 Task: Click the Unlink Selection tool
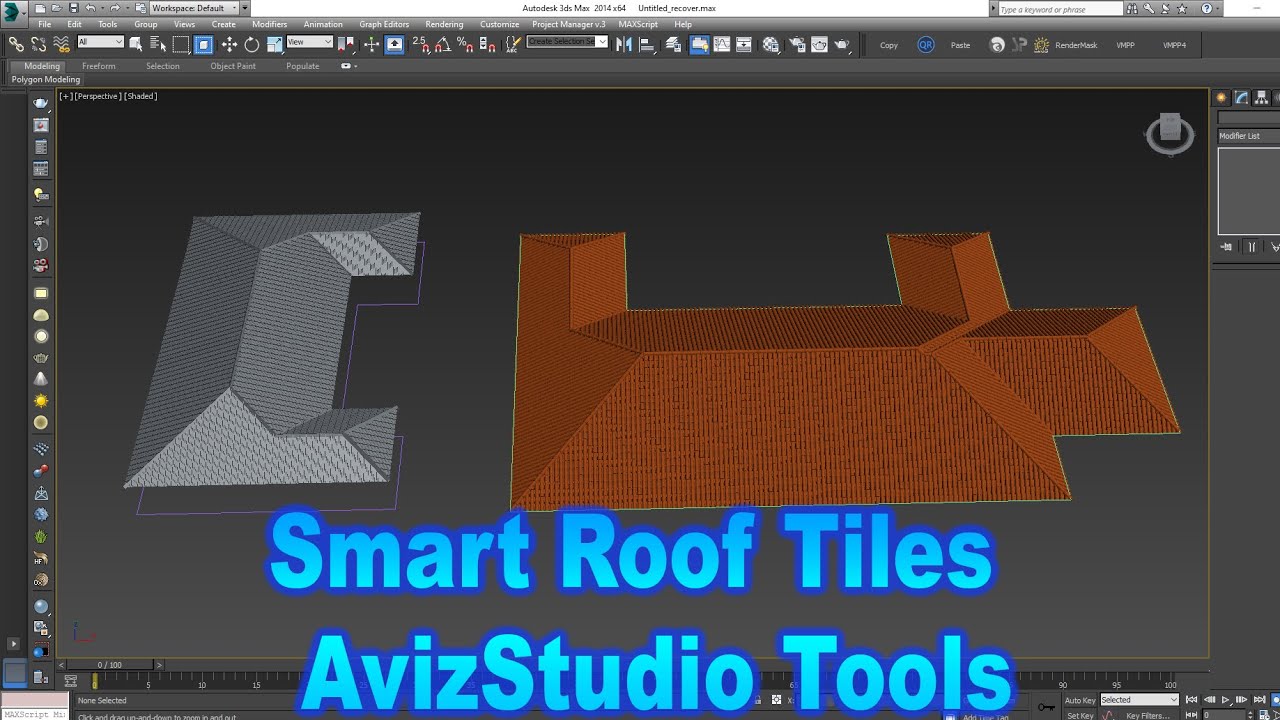(x=38, y=44)
